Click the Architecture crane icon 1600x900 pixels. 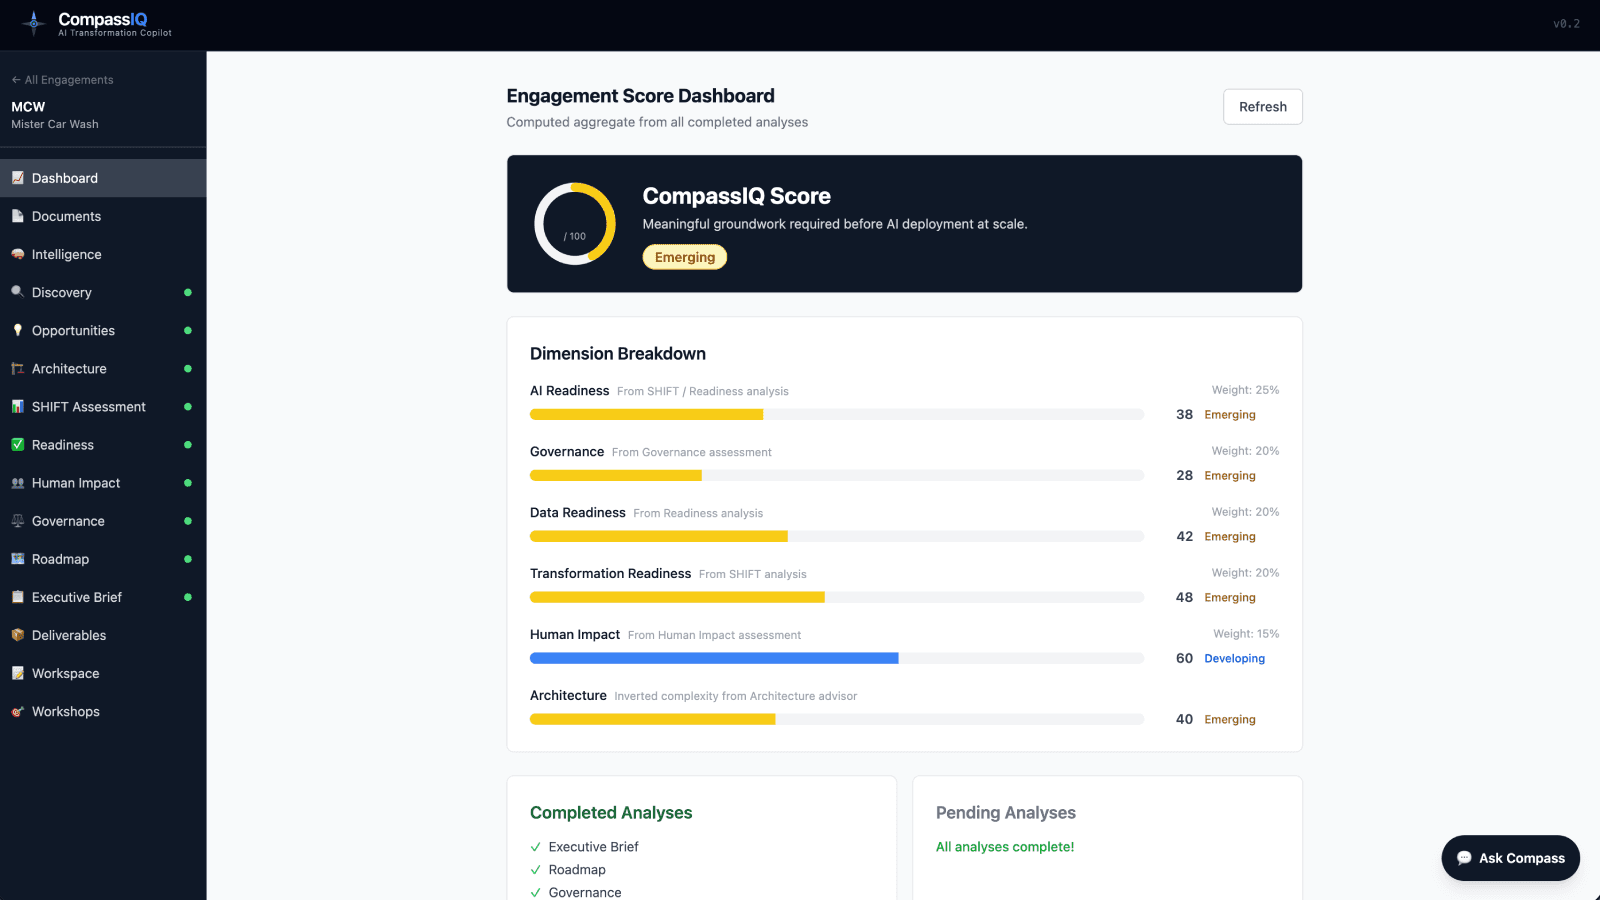[x=17, y=368]
